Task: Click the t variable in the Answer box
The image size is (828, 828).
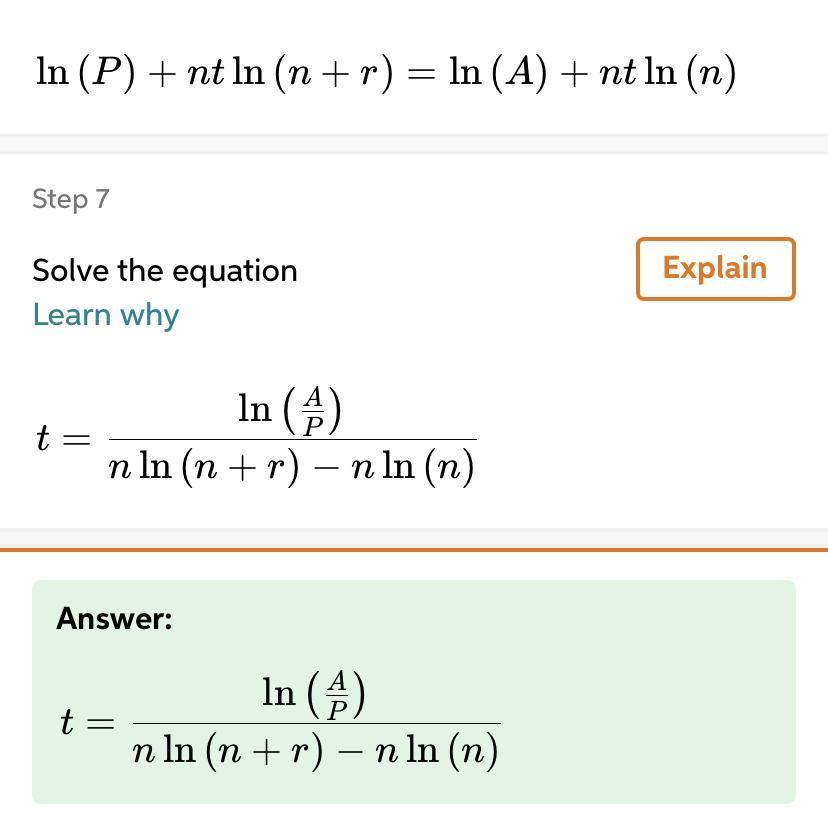Action: coord(66,722)
